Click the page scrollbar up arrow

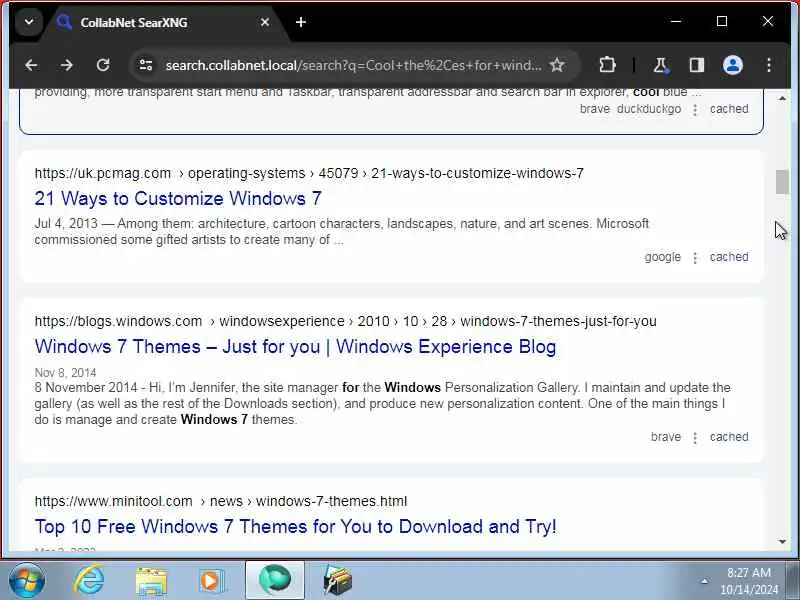tap(782, 98)
